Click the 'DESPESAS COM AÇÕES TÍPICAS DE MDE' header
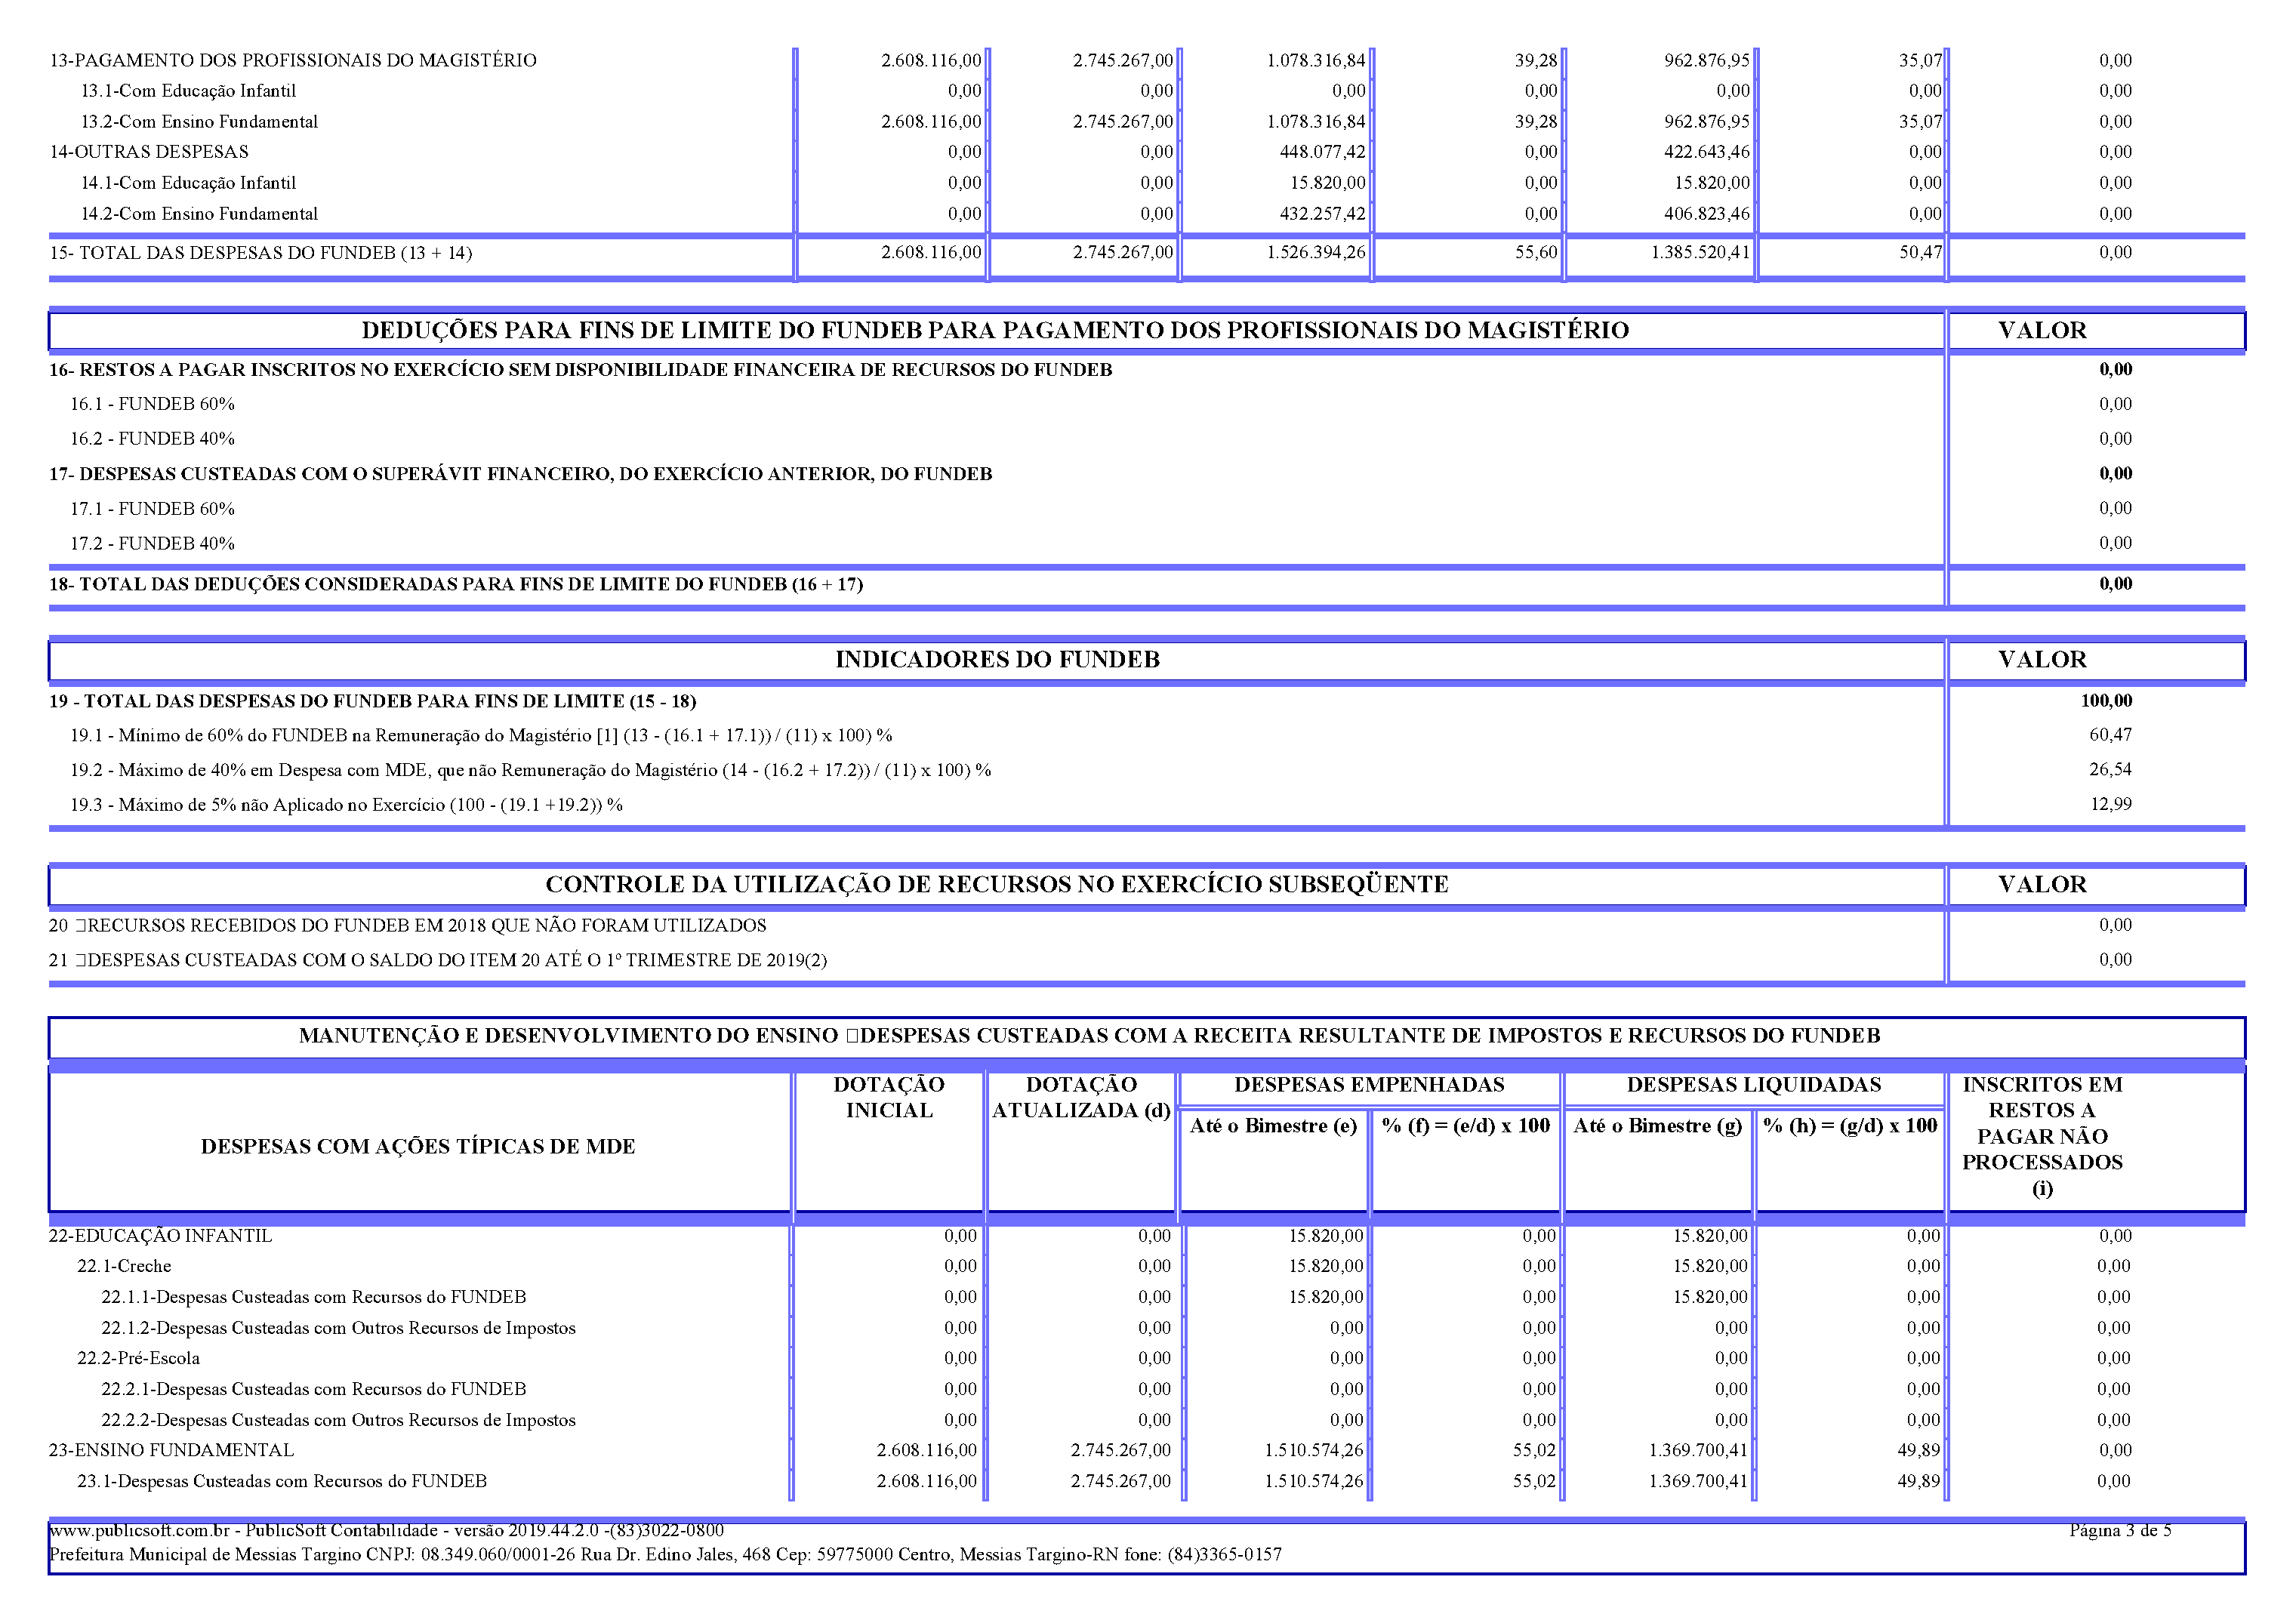 click(418, 1147)
